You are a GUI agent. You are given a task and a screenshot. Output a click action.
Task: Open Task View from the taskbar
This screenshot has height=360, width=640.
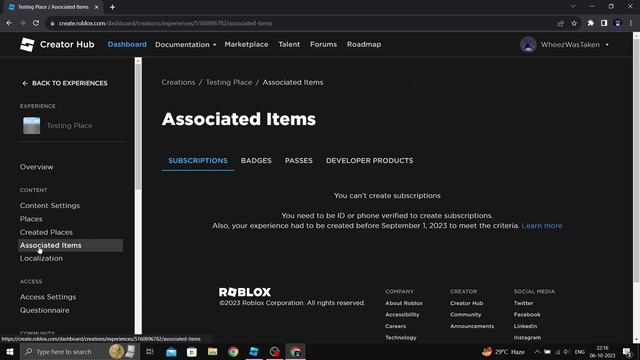pos(150,351)
